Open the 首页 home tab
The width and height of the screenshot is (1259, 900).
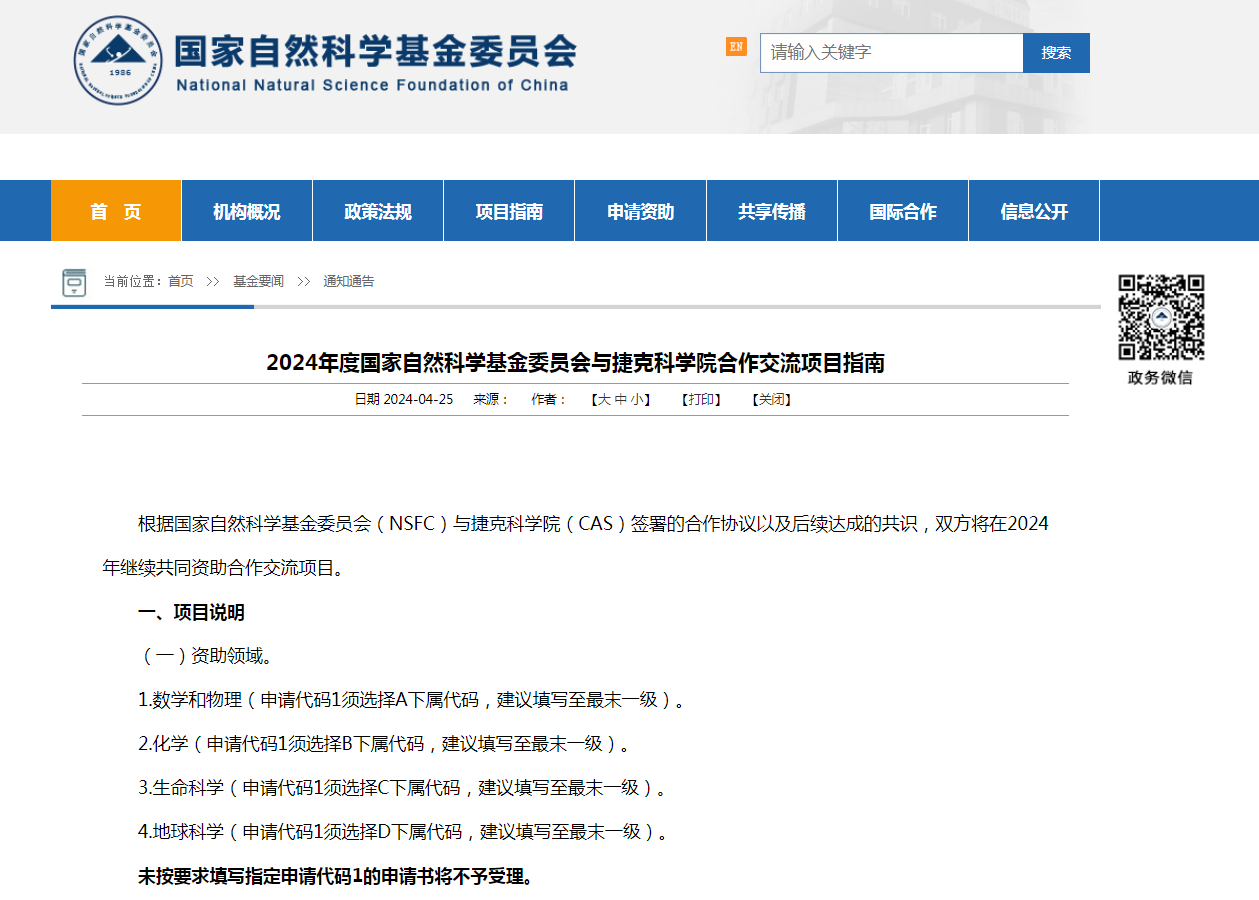point(116,211)
